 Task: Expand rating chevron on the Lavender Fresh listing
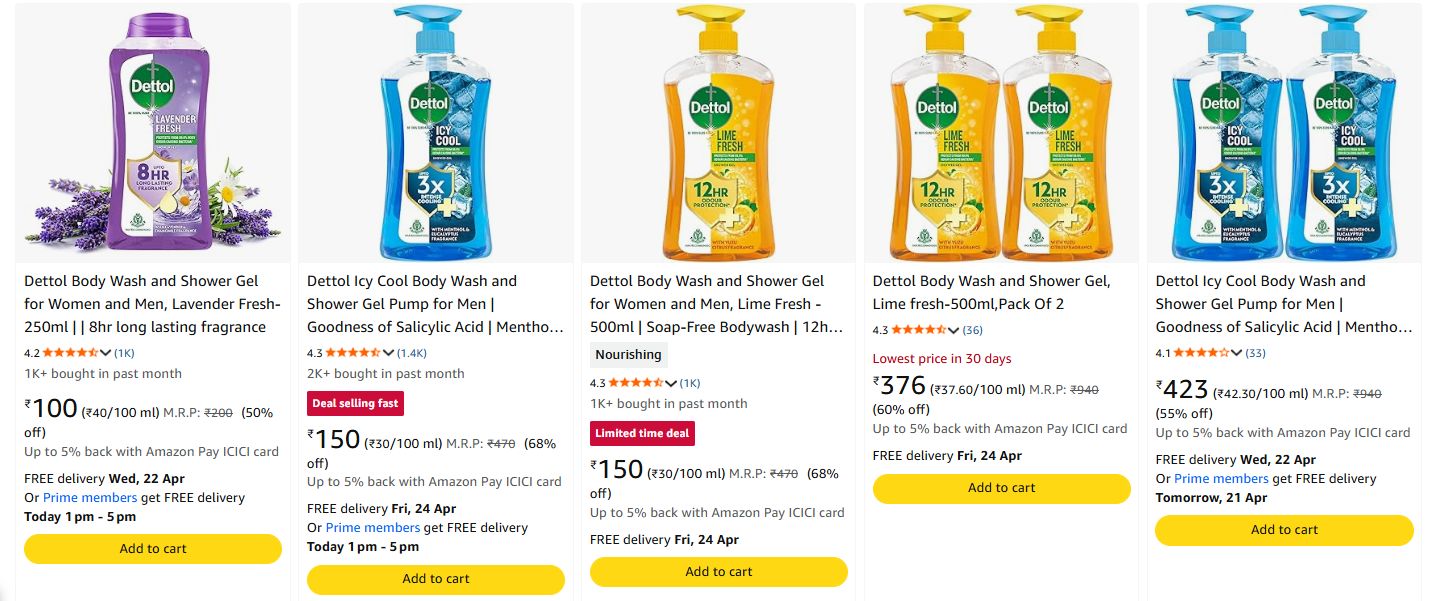[x=105, y=352]
